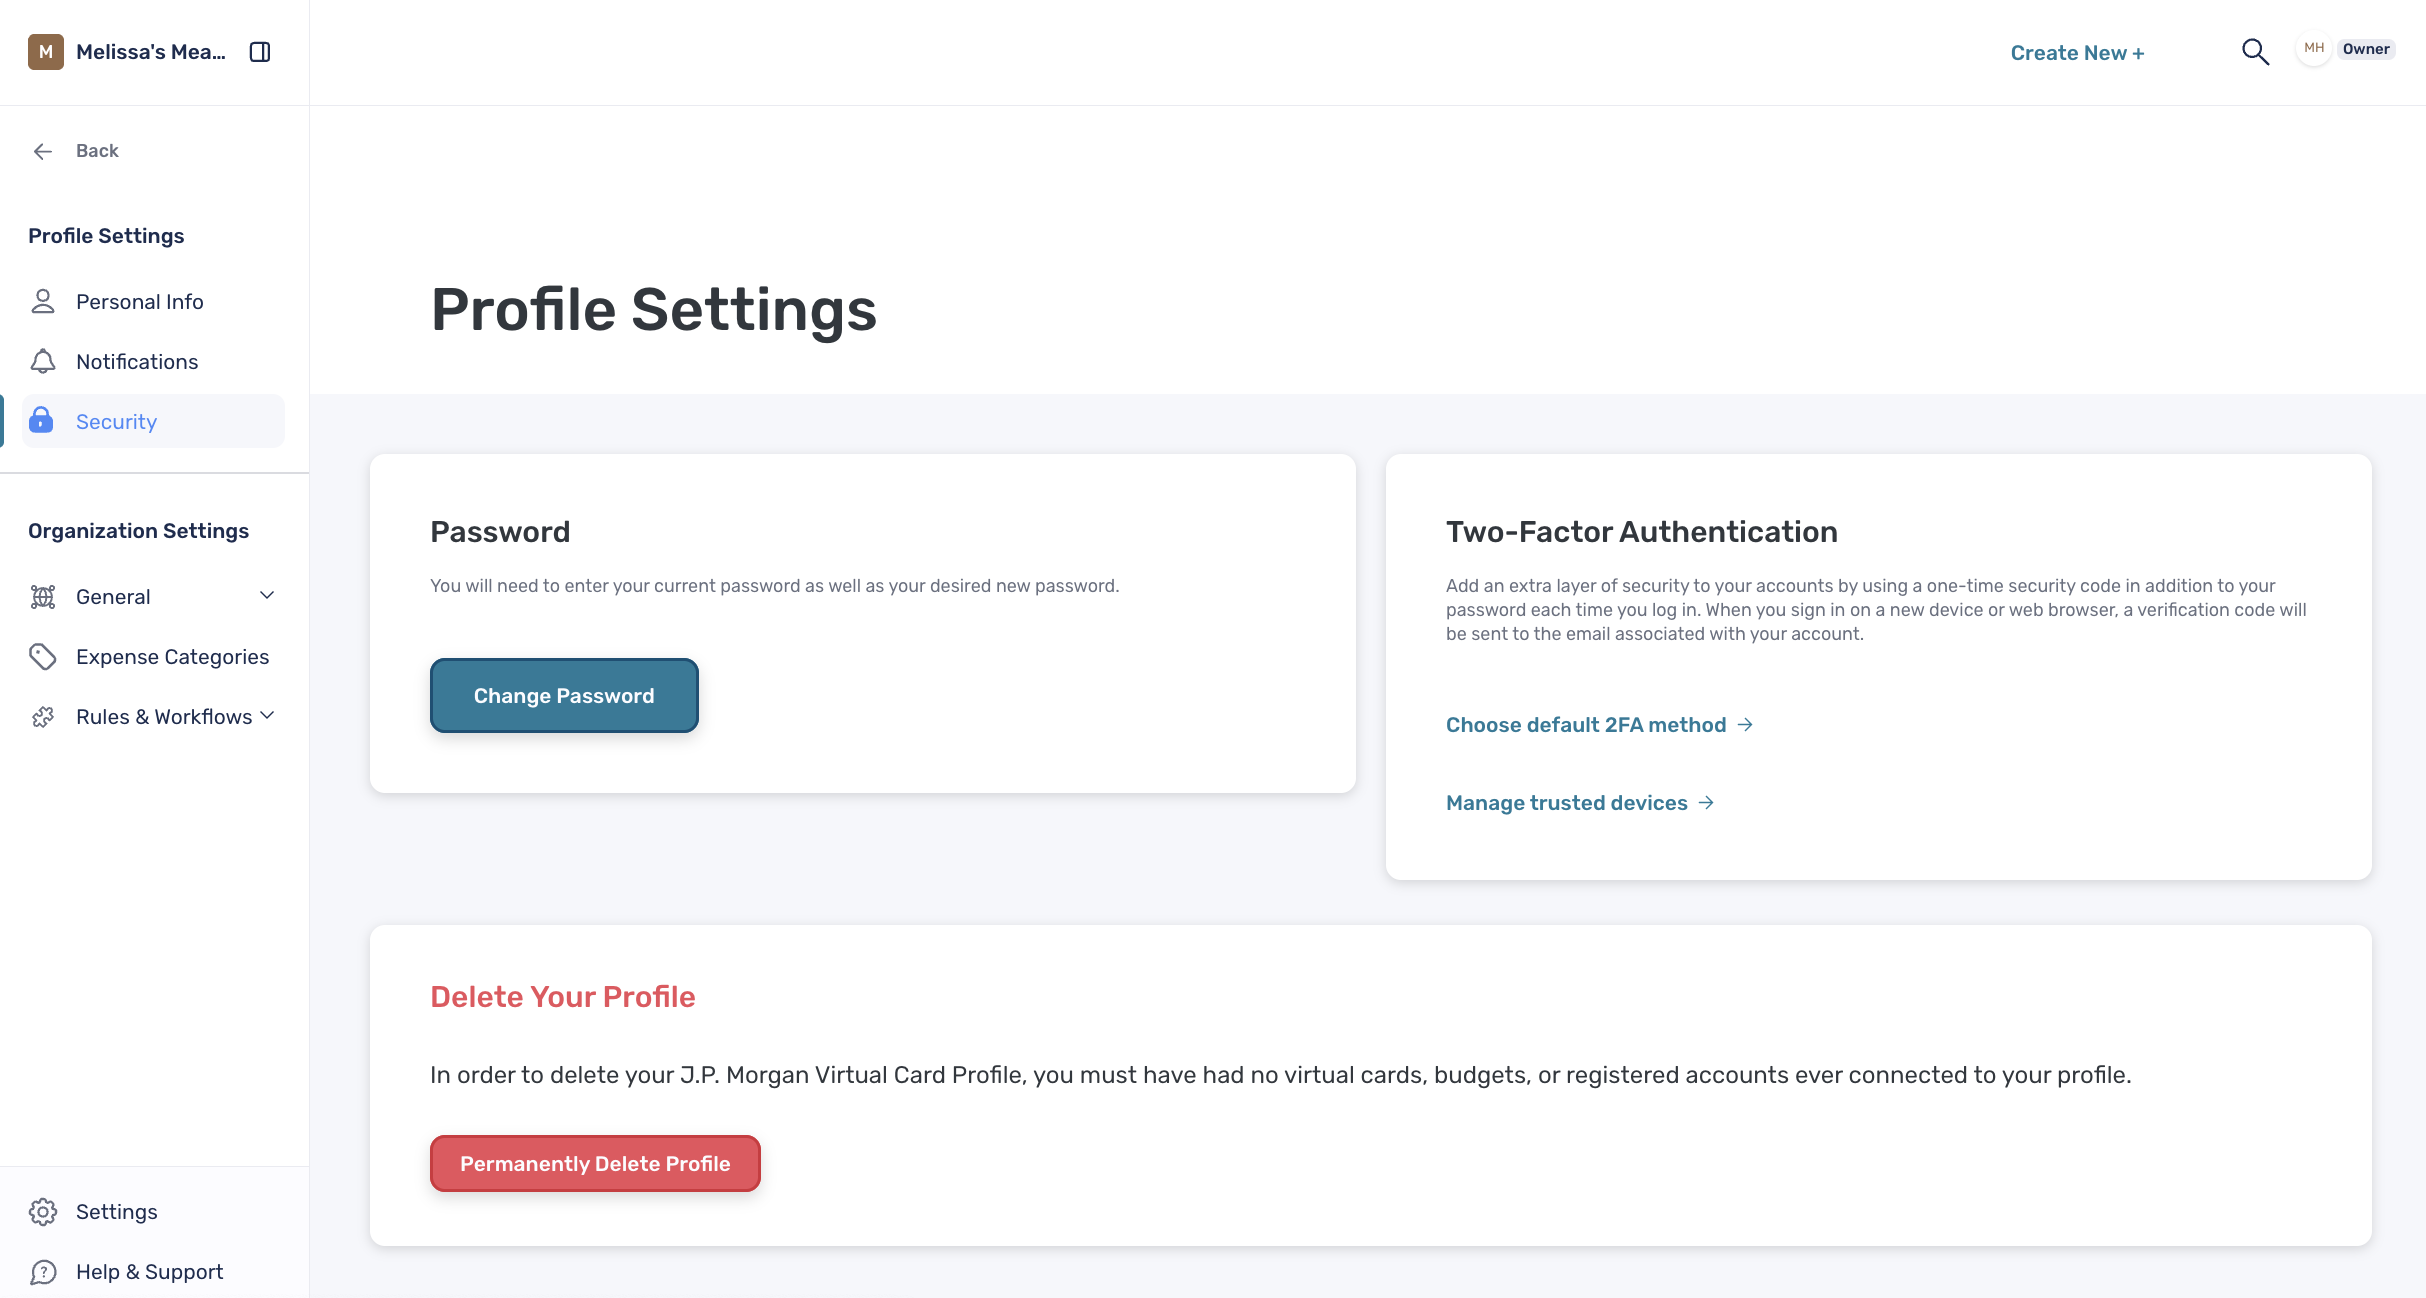
Task: Click the Change Password button
Action: [x=564, y=695]
